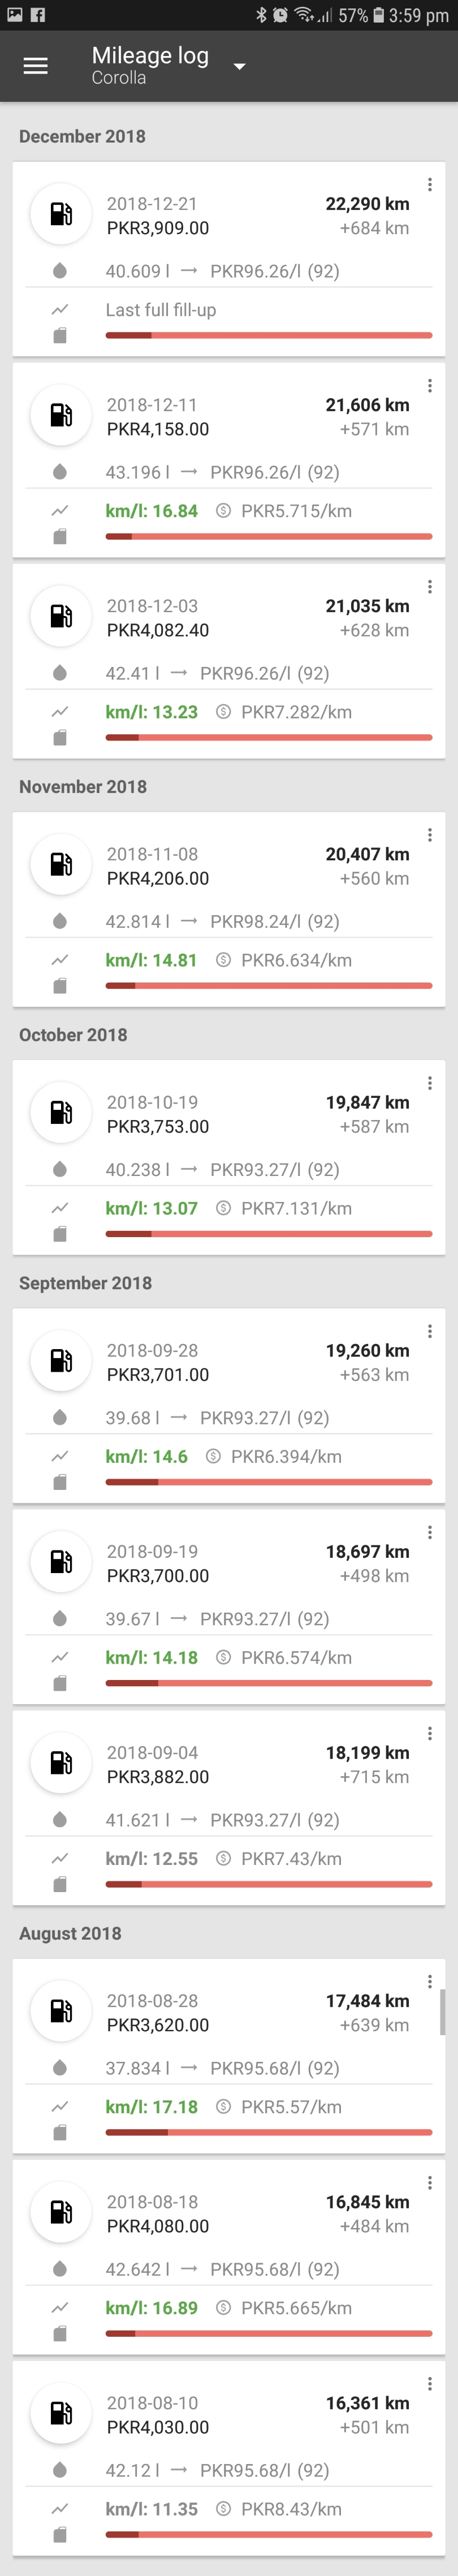Select the Last full fill-up label
The height and width of the screenshot is (2576, 458).
tap(161, 310)
